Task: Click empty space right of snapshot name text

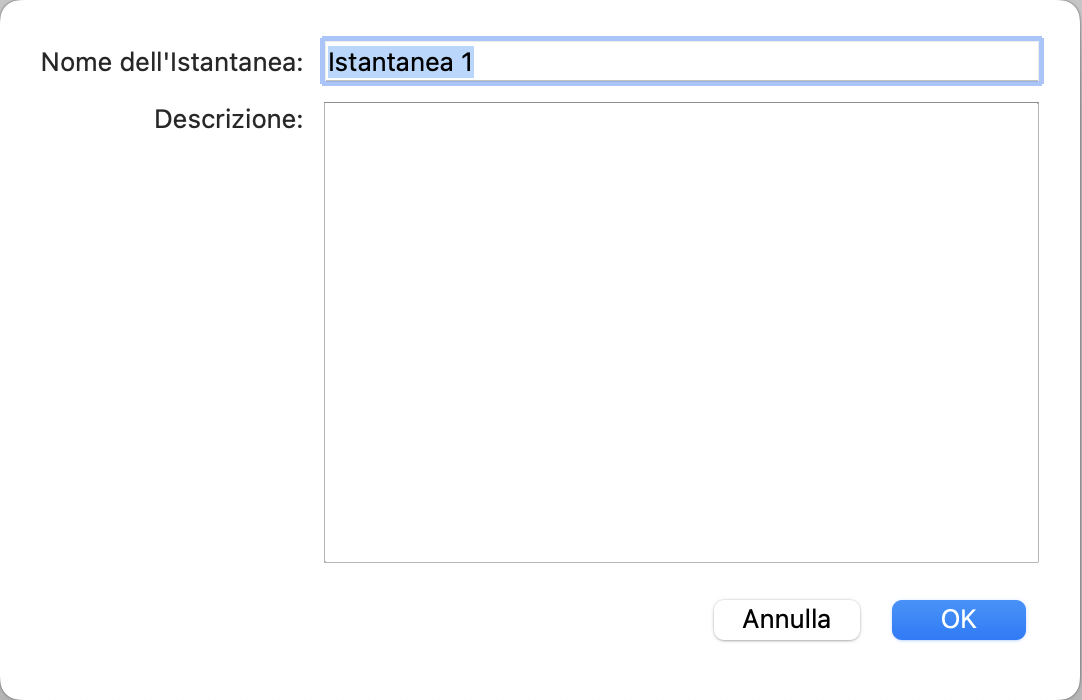Action: 750,62
